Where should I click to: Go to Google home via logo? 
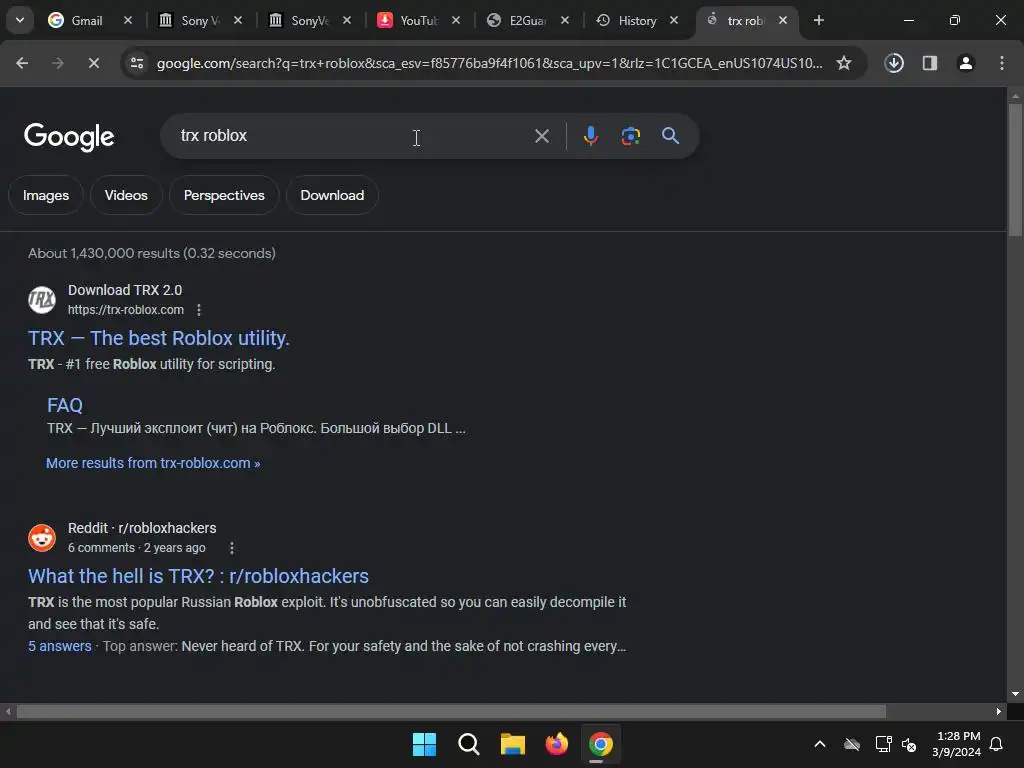pos(69,136)
